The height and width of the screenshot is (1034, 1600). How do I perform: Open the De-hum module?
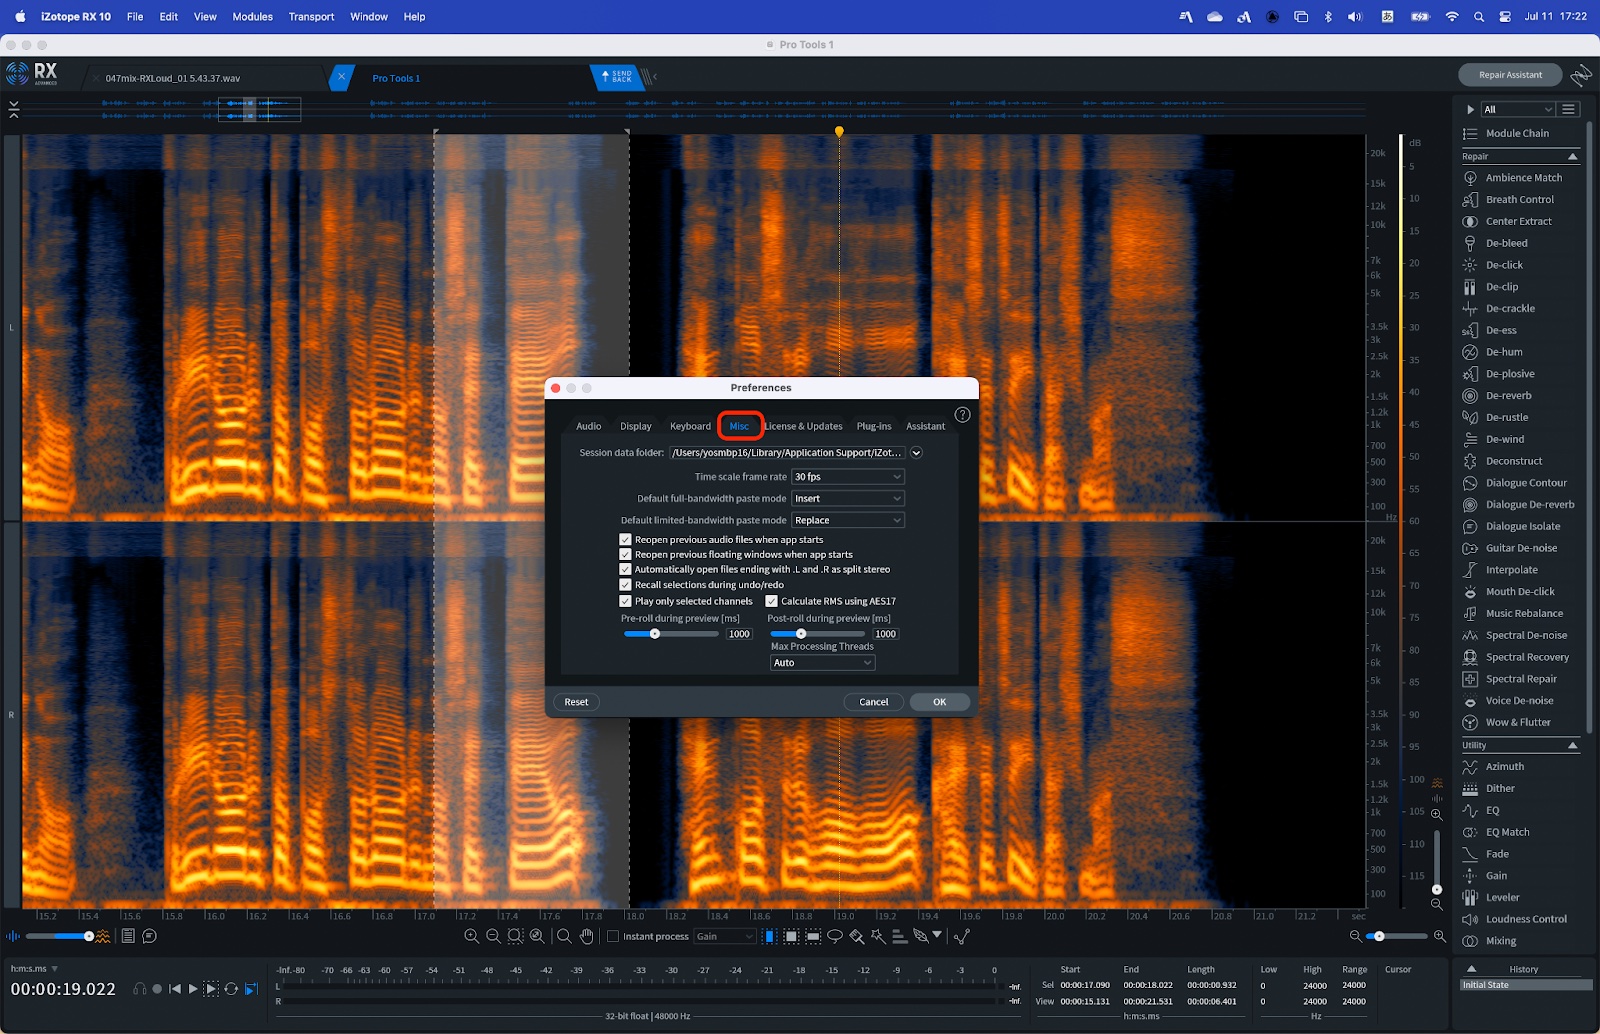pyautogui.click(x=1504, y=352)
